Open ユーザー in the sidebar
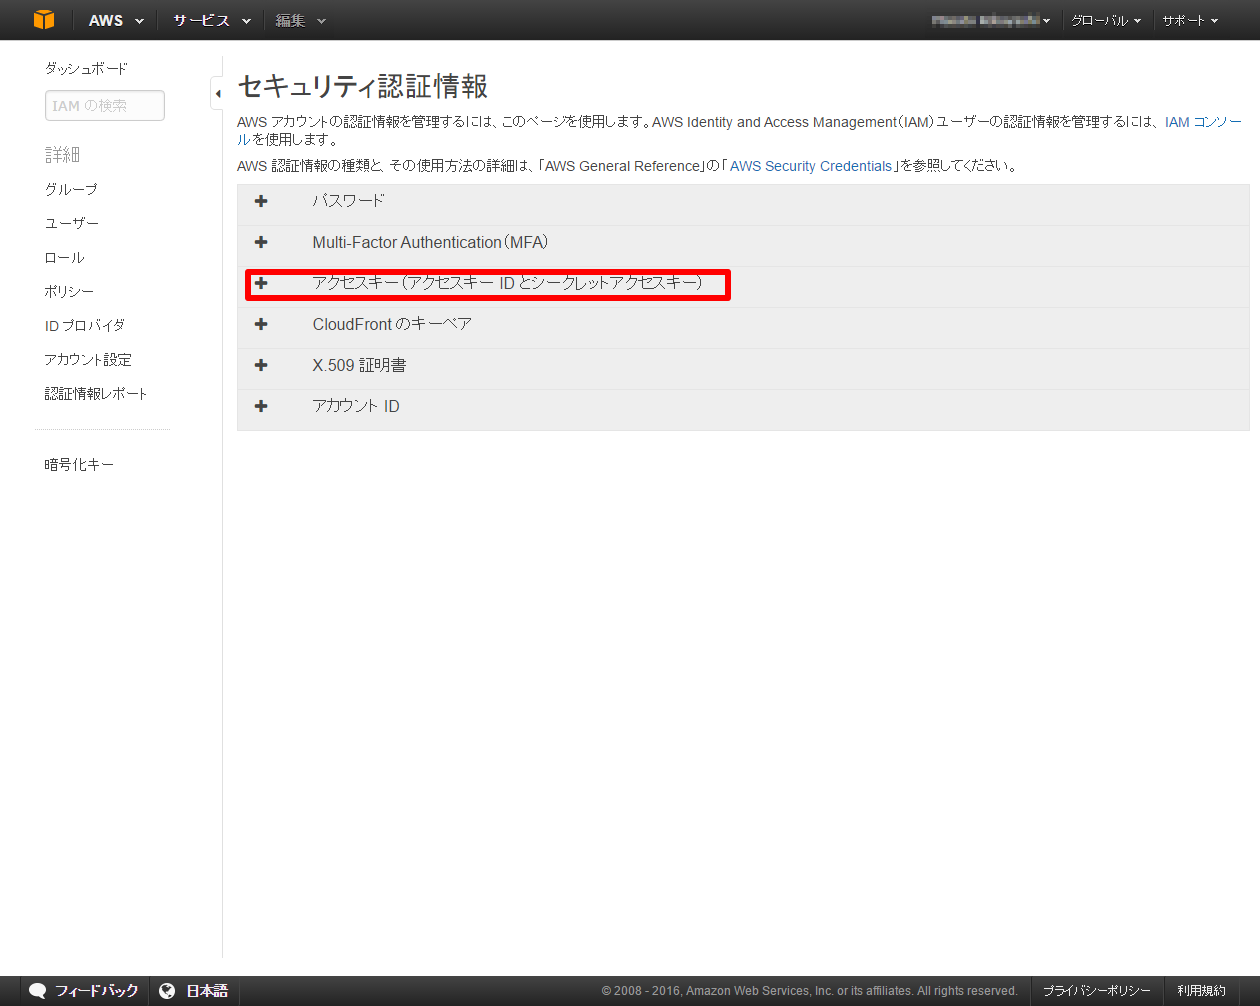1260x1006 pixels. (72, 223)
